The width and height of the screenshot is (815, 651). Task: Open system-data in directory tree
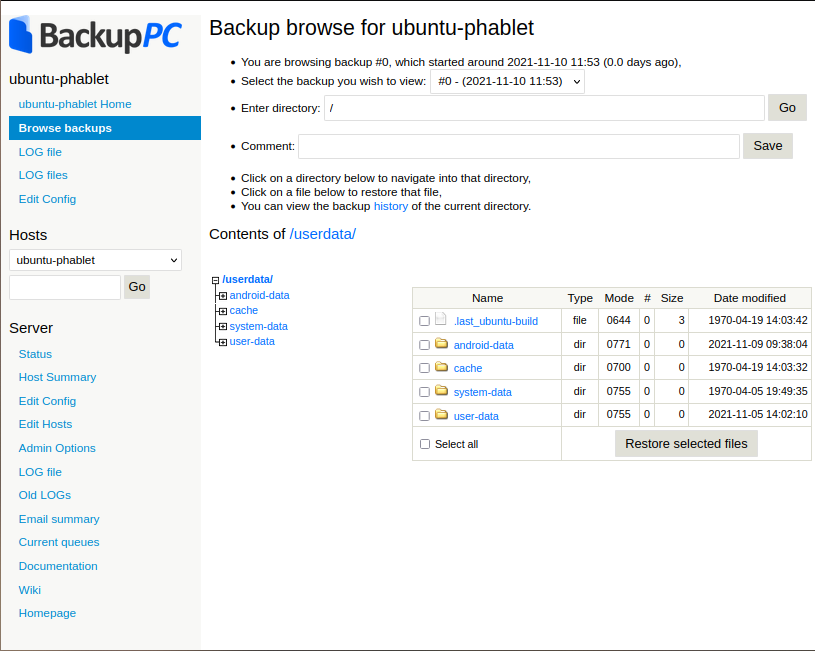tap(258, 327)
